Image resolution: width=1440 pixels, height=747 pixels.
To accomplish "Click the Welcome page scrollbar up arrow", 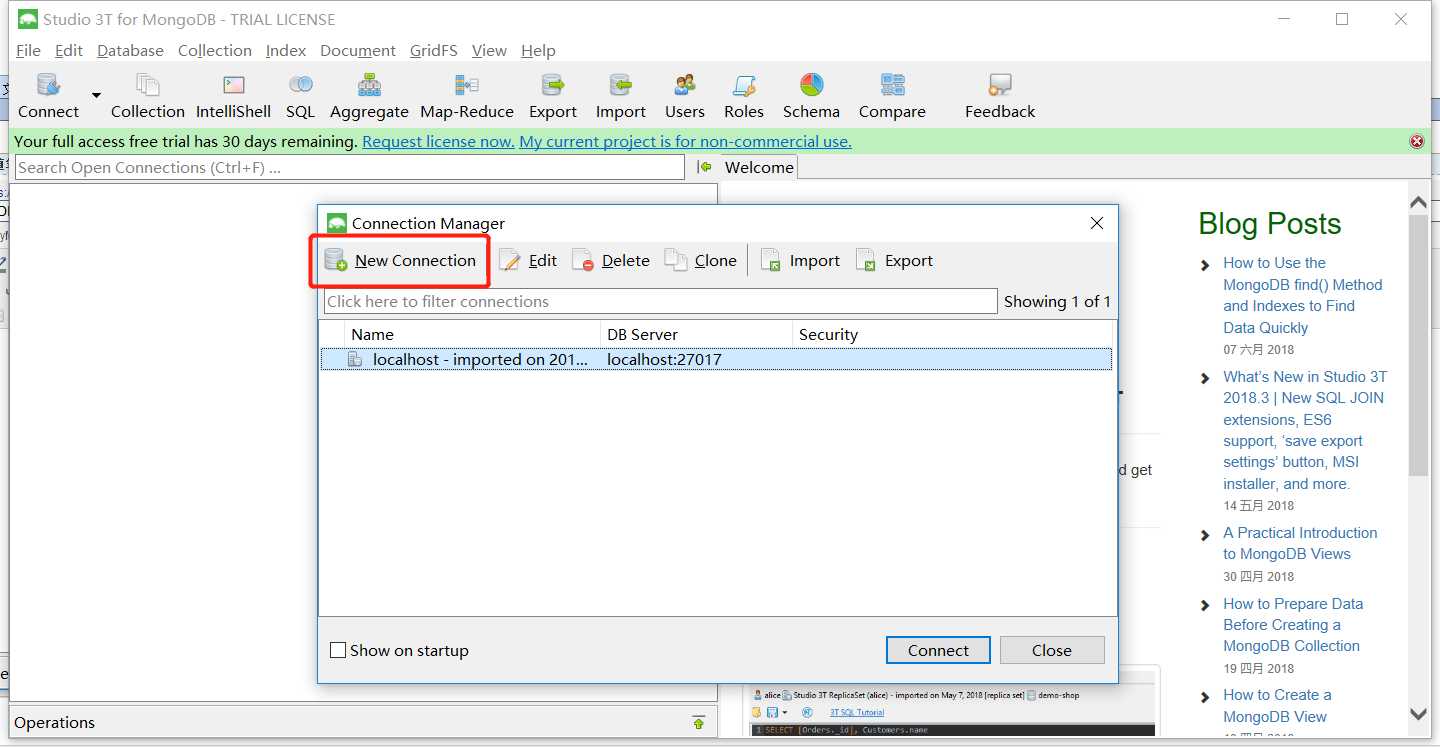I will [x=1418, y=203].
